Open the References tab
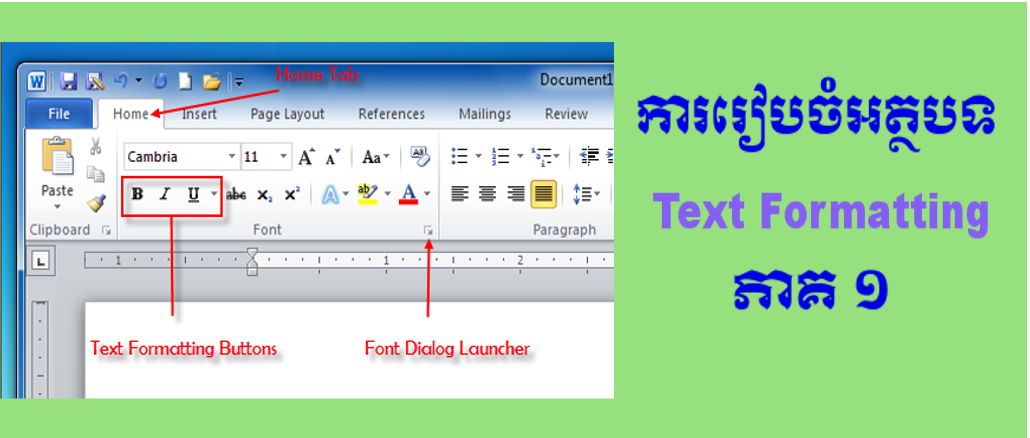Image resolution: width=1030 pixels, height=438 pixels. tap(392, 114)
